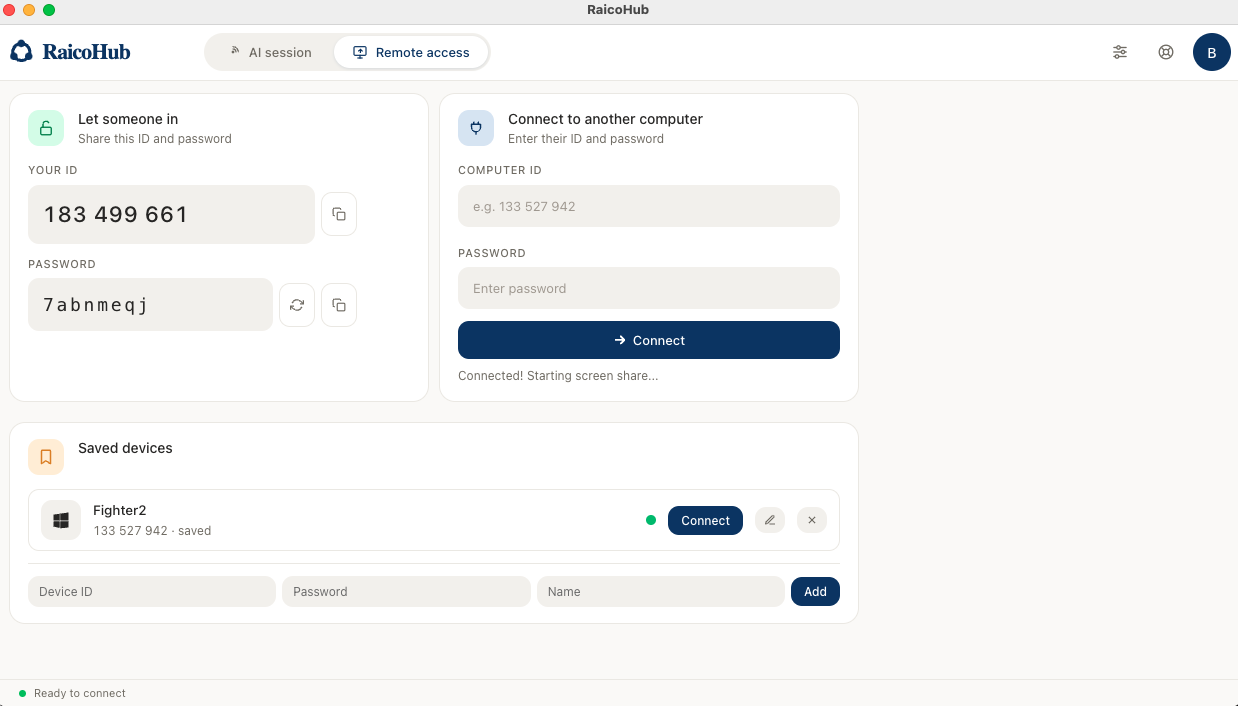The image size is (1238, 706).
Task: Connect to the saved device Fighter2
Action: click(705, 520)
